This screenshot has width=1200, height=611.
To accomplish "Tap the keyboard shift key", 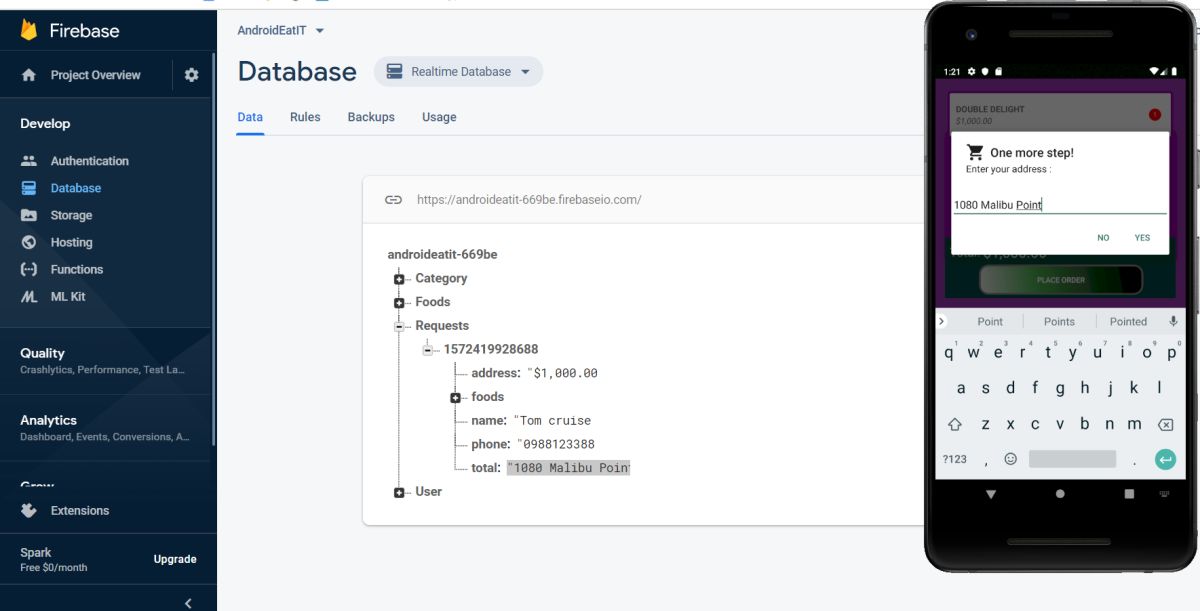I will tap(955, 424).
